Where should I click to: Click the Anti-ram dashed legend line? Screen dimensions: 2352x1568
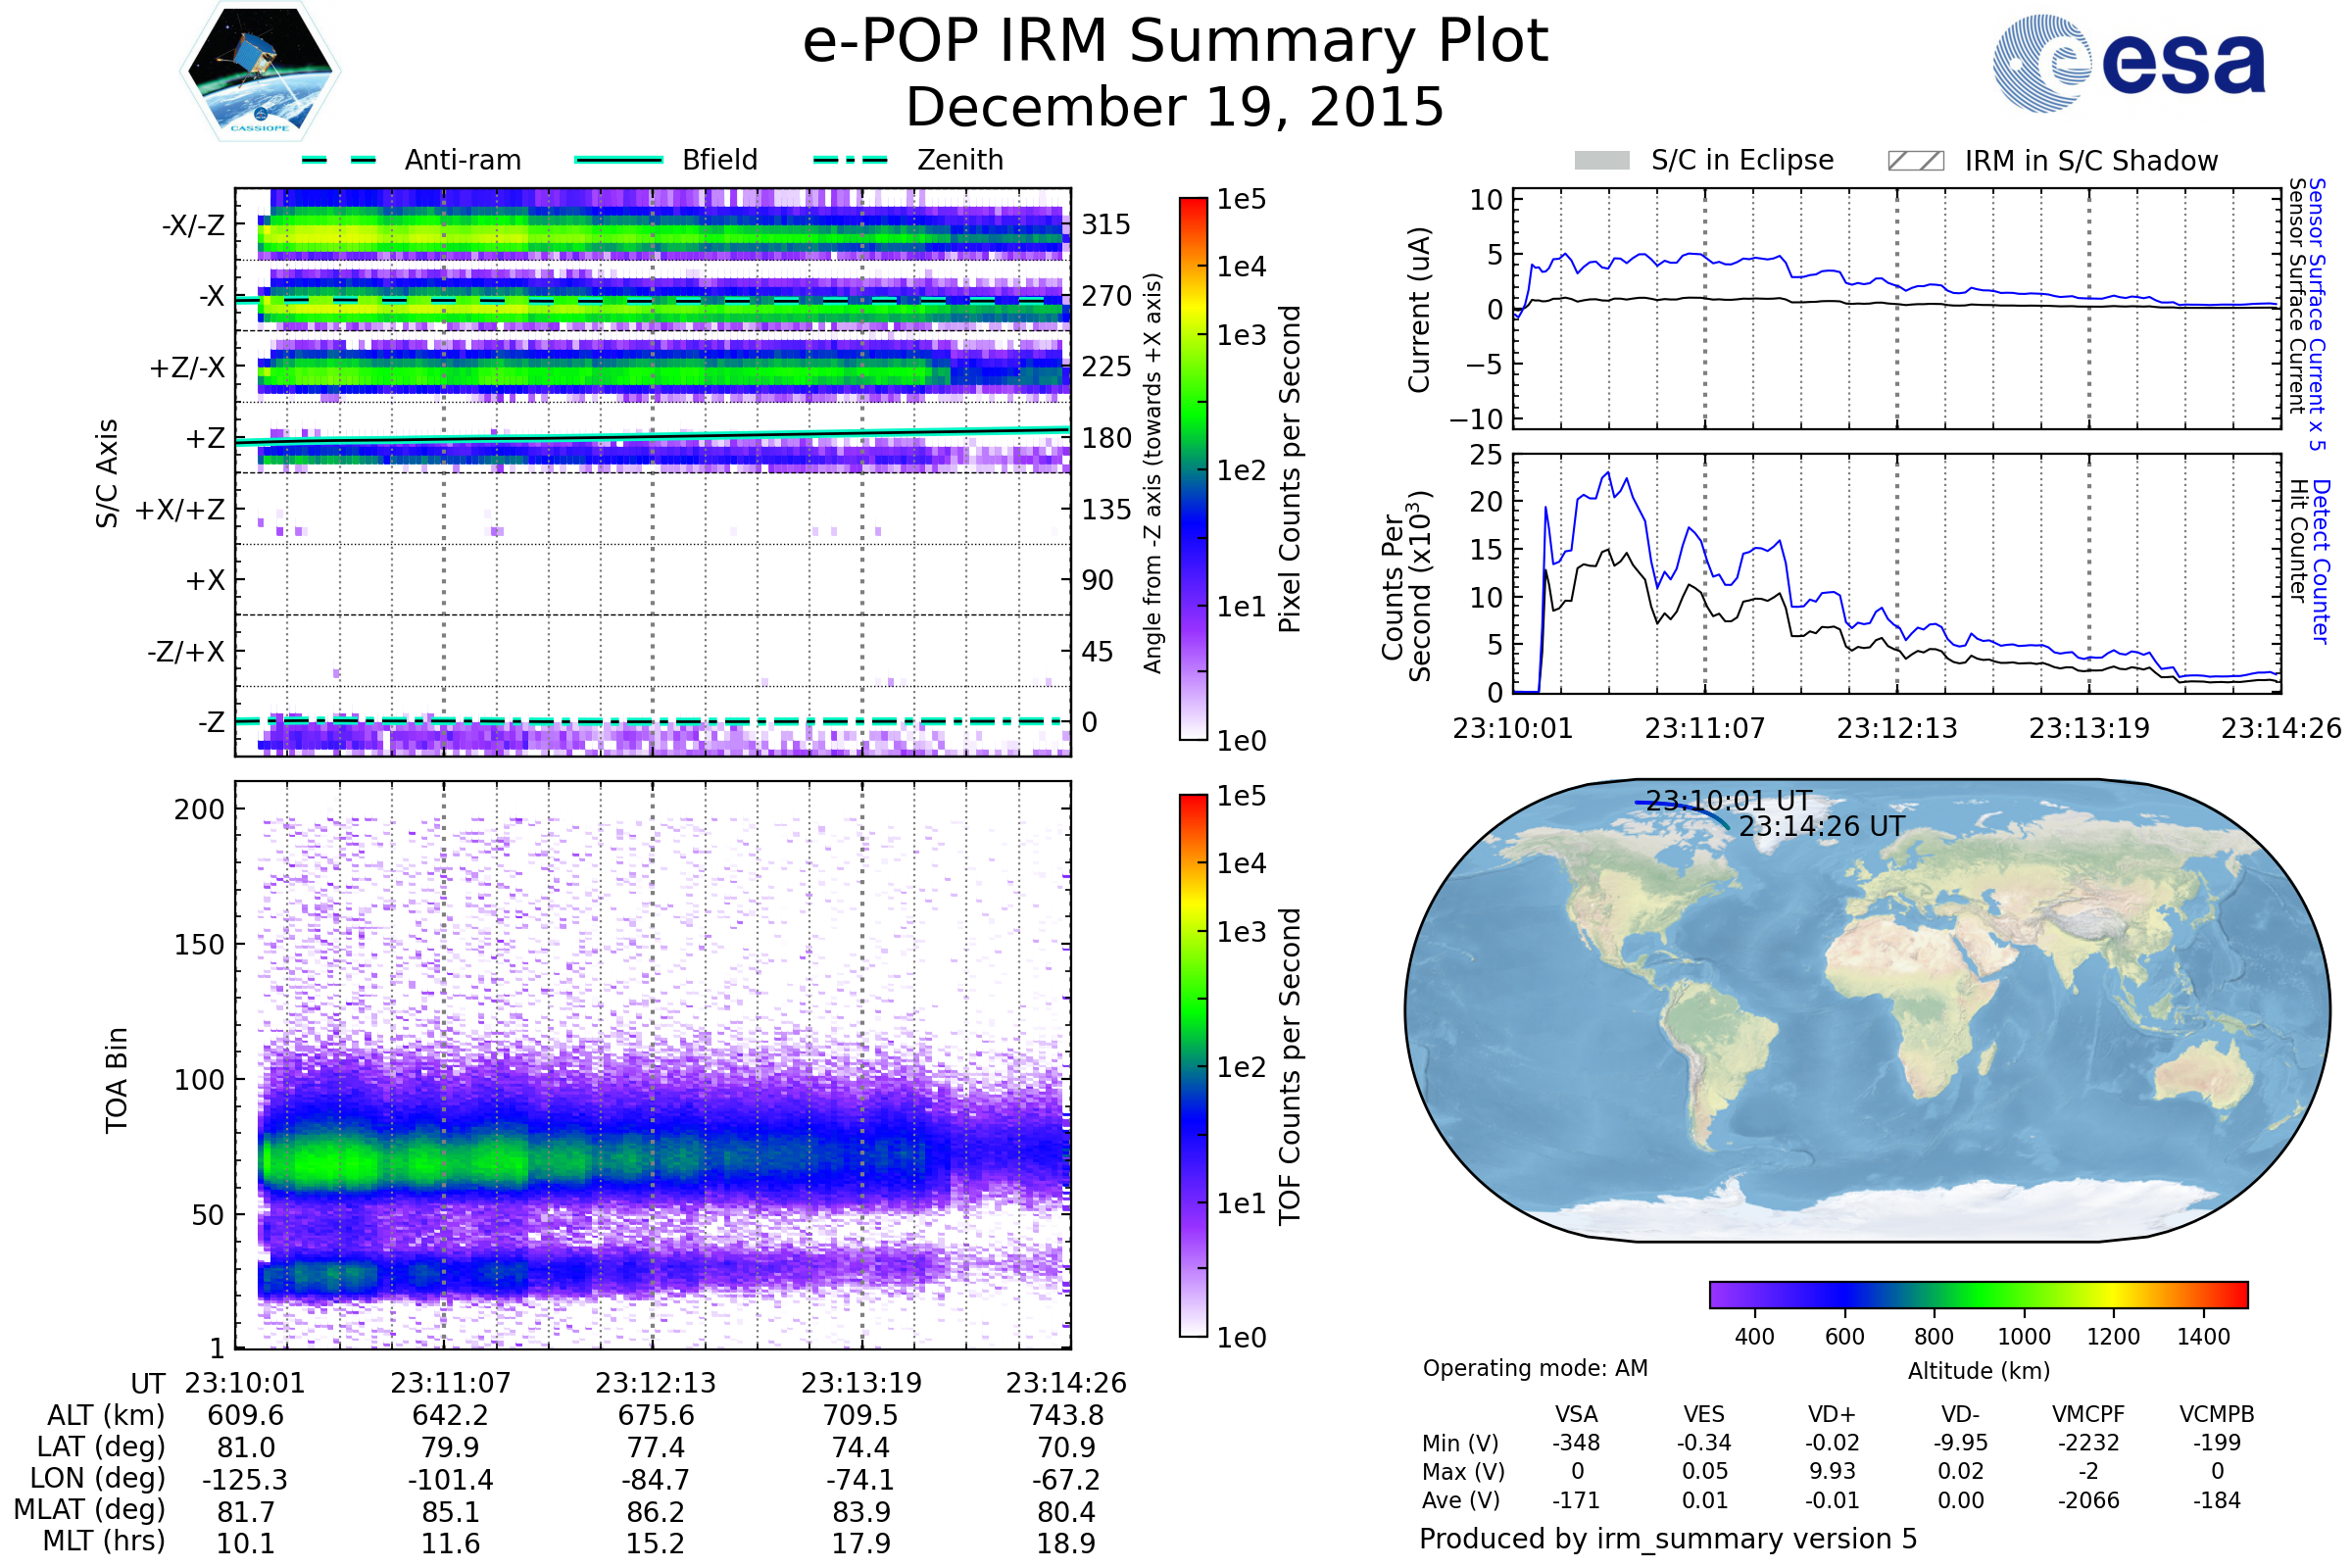coord(339,160)
